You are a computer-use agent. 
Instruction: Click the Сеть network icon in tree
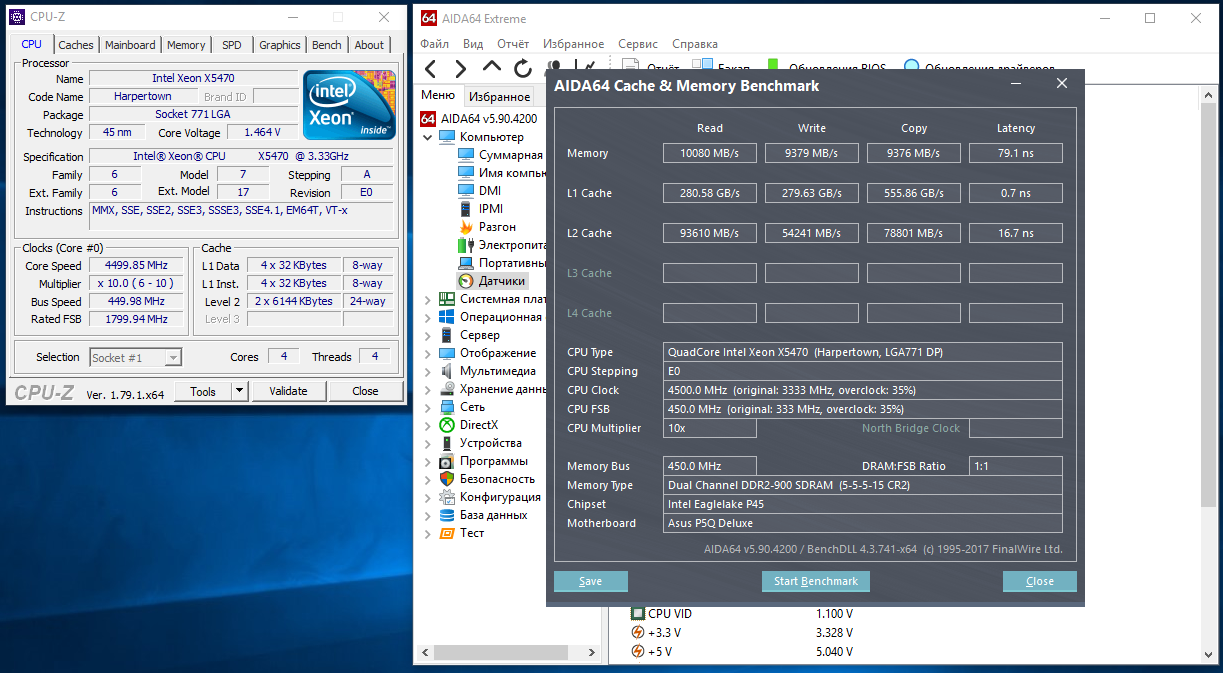[447, 407]
